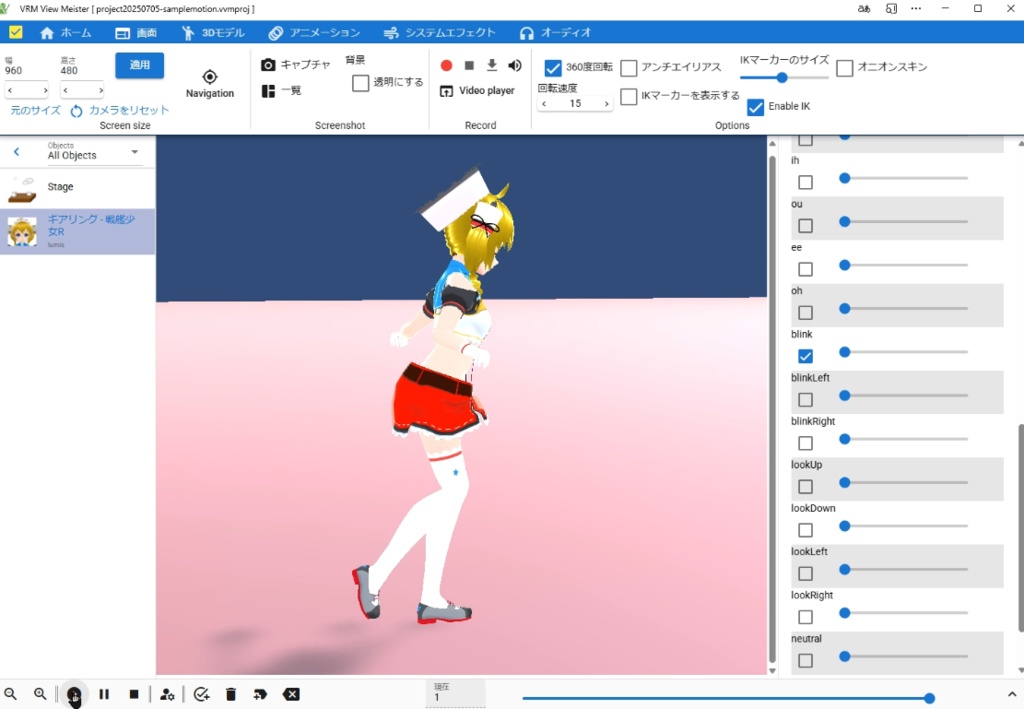Viewport: 1024px width, 709px height.
Task: Adjust the IKマーカーのサイズ slider
Action: pos(784,78)
